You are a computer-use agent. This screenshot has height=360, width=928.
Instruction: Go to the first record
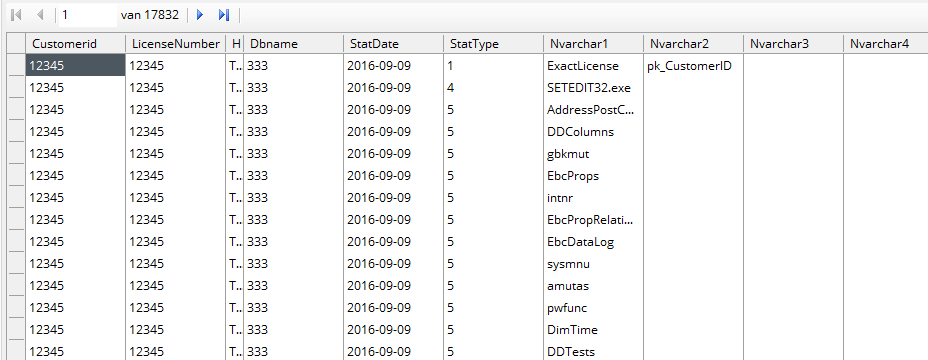point(17,15)
